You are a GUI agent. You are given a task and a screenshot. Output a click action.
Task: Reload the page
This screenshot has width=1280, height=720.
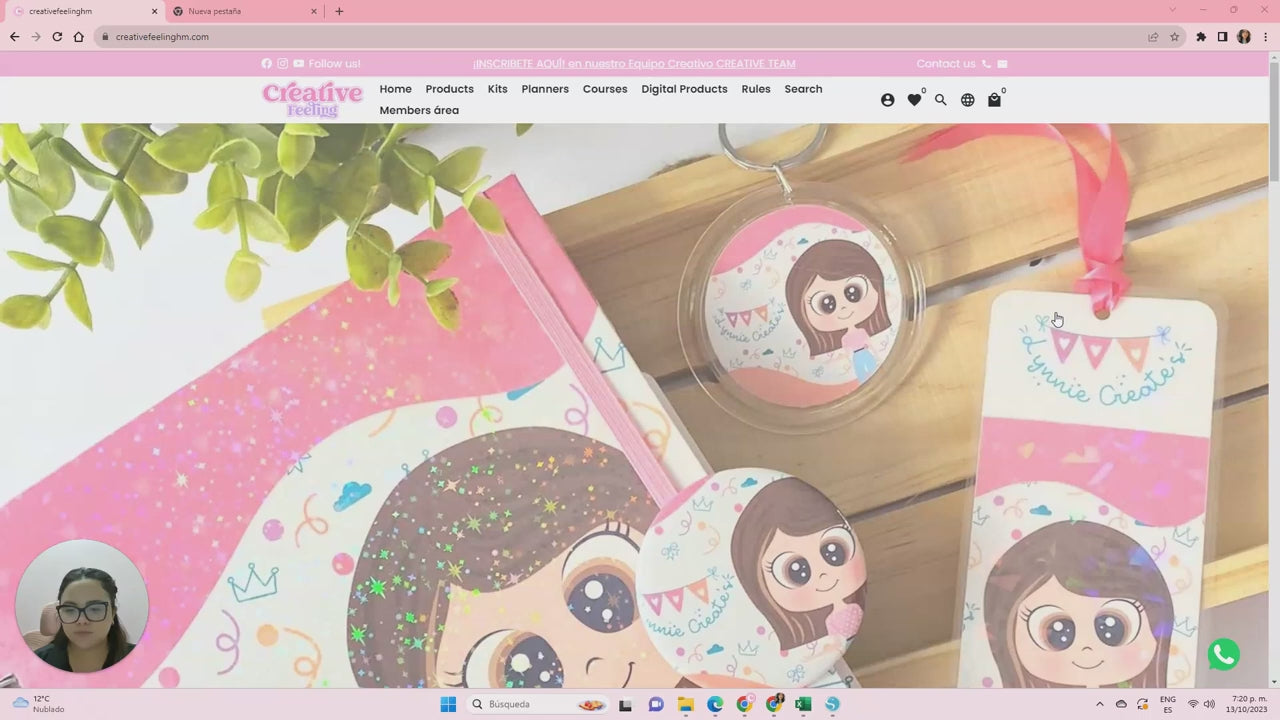pos(57,37)
